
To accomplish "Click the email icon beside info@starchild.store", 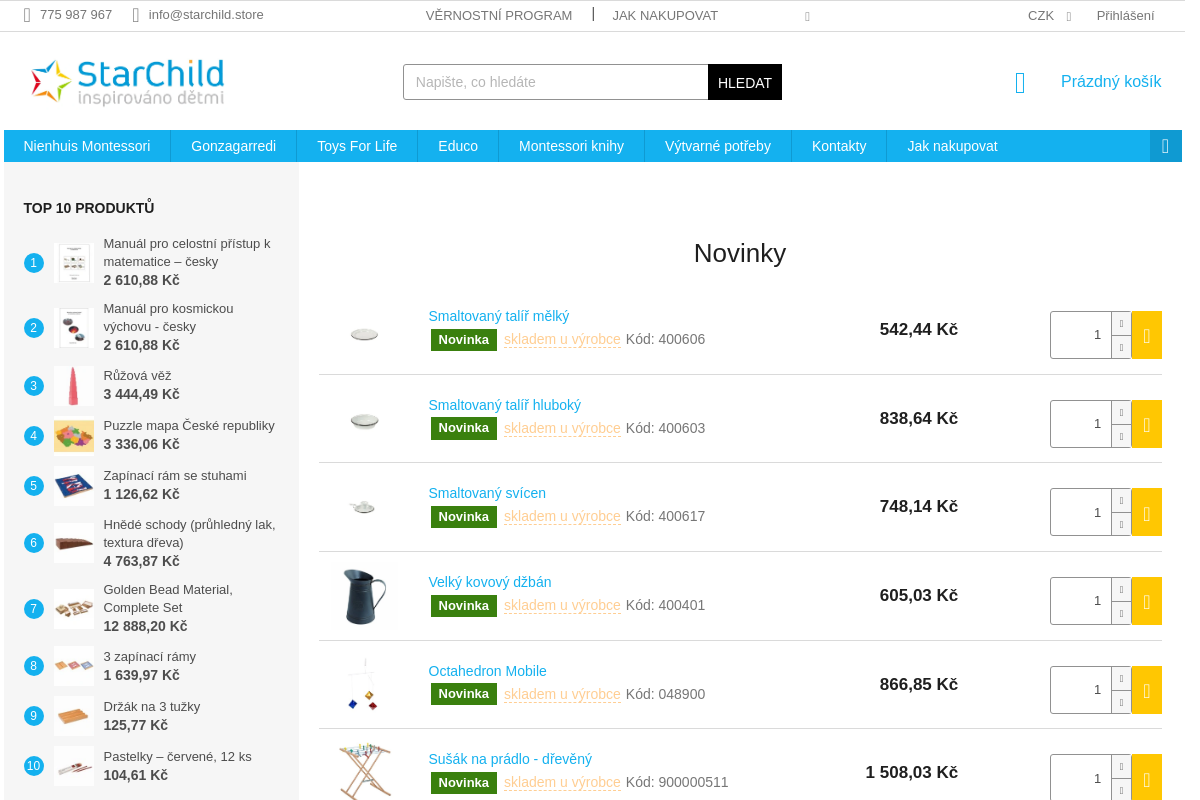I will (136, 15).
